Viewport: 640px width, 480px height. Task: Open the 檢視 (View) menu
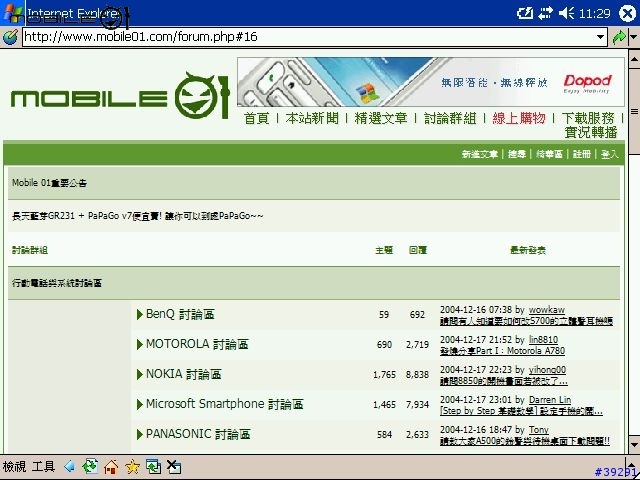14,466
